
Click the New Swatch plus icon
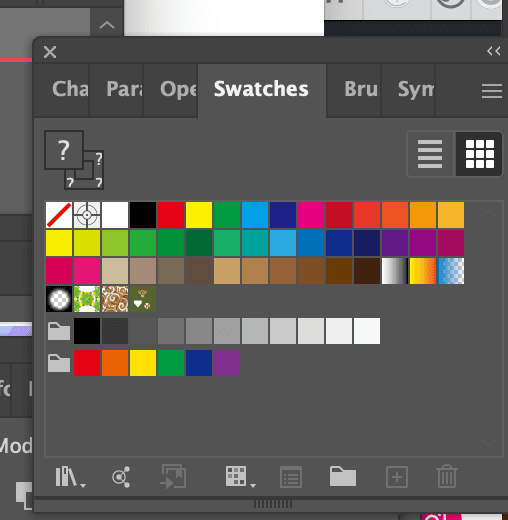point(397,477)
